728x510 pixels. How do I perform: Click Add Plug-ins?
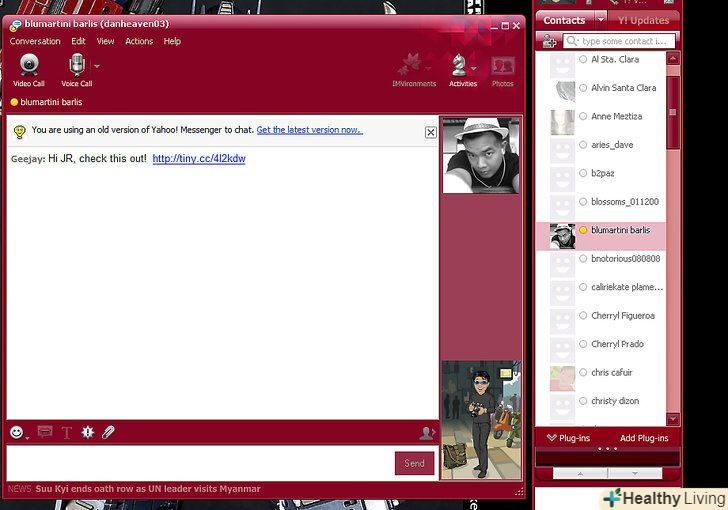point(644,438)
